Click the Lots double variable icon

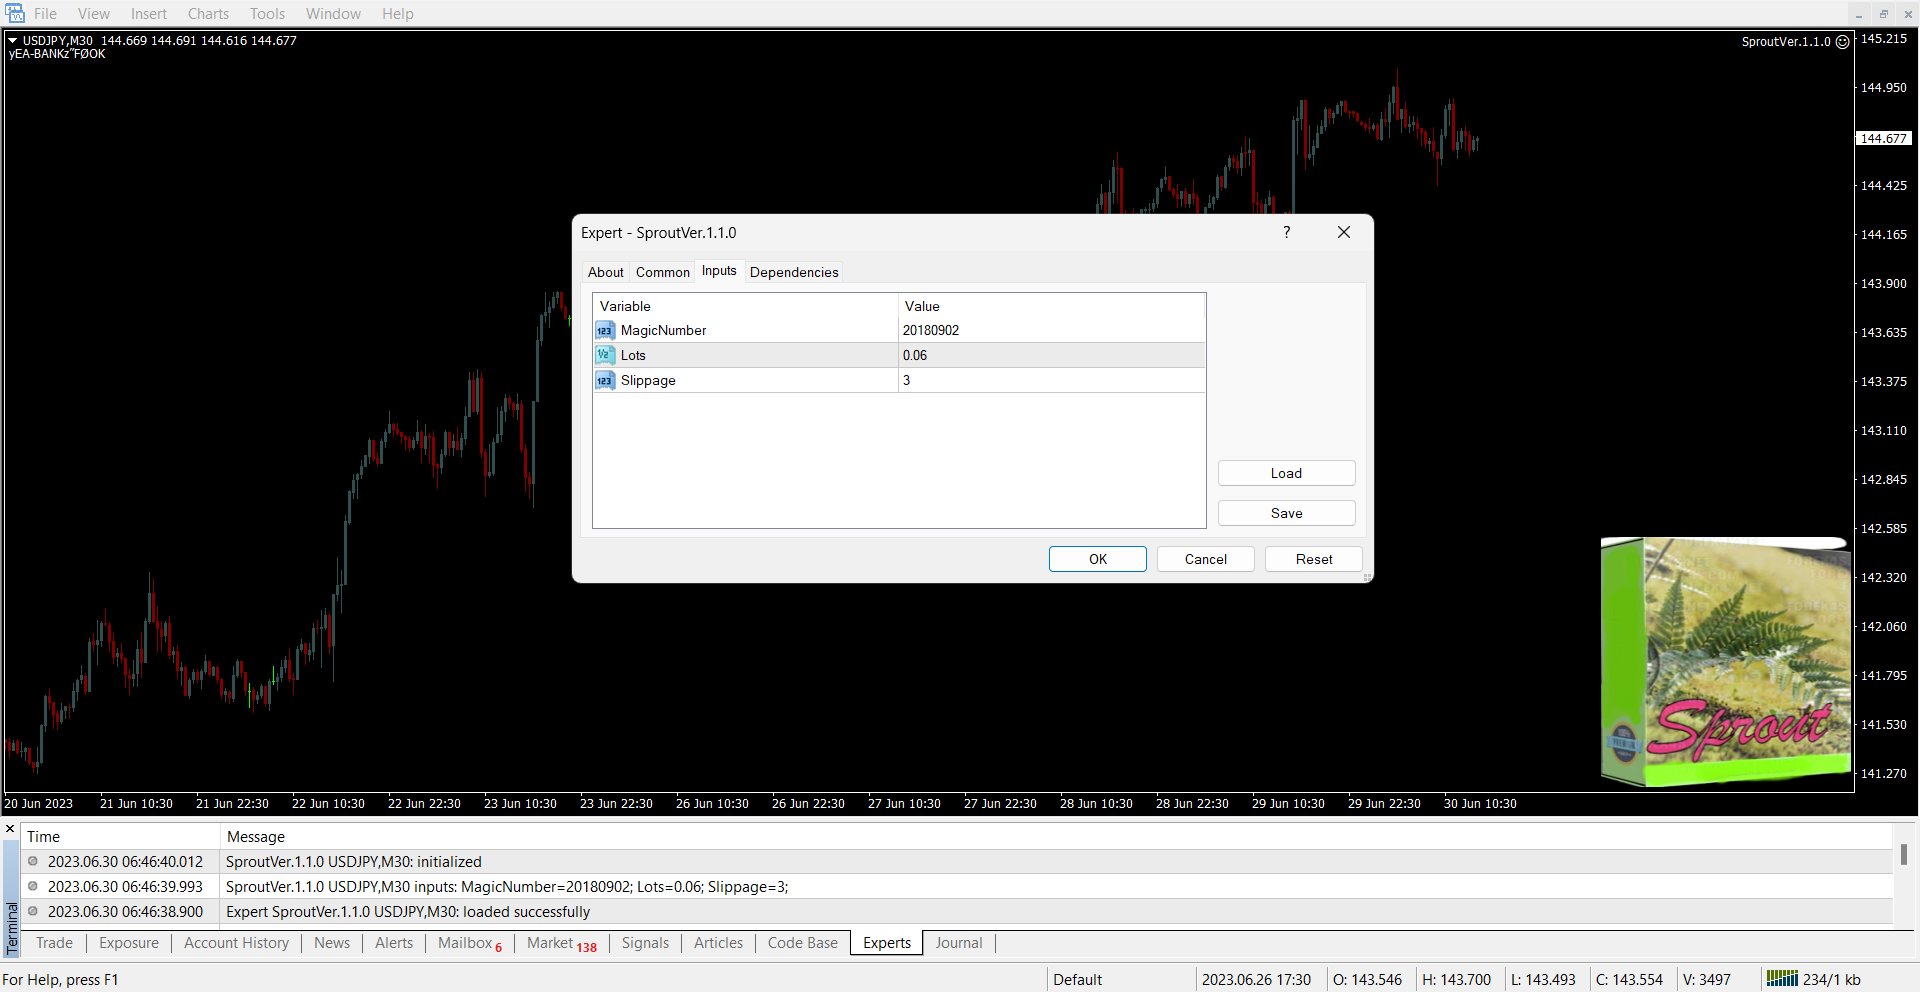[x=605, y=355]
